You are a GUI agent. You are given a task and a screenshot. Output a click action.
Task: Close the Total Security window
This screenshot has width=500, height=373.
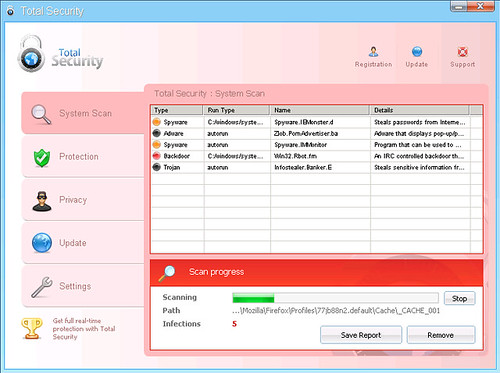480,6
